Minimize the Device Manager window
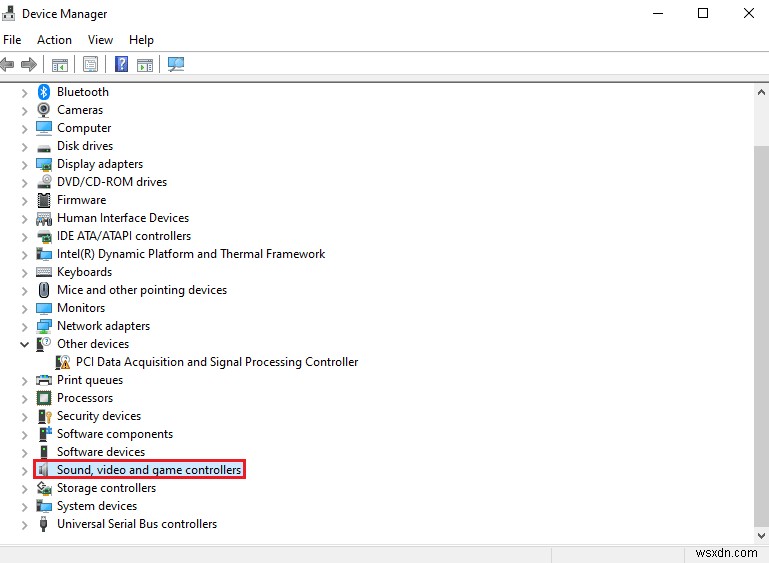The image size is (769, 563). (x=658, y=13)
